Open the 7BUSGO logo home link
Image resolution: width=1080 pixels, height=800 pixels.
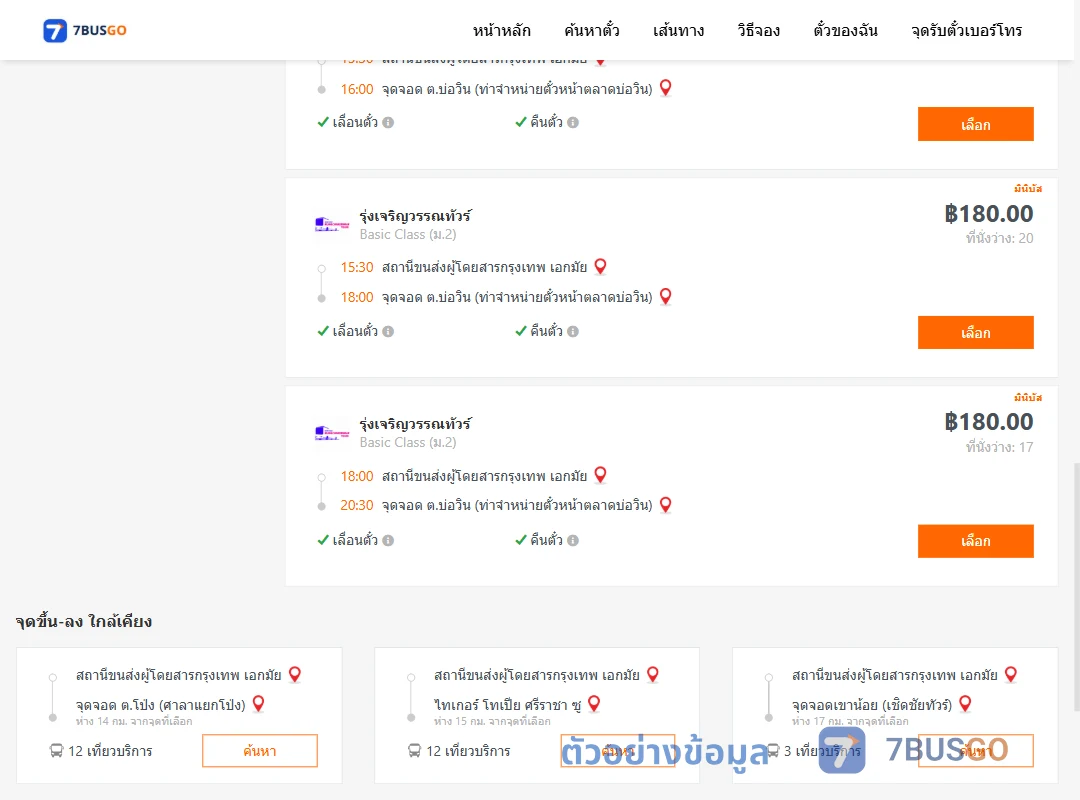pyautogui.click(x=85, y=30)
